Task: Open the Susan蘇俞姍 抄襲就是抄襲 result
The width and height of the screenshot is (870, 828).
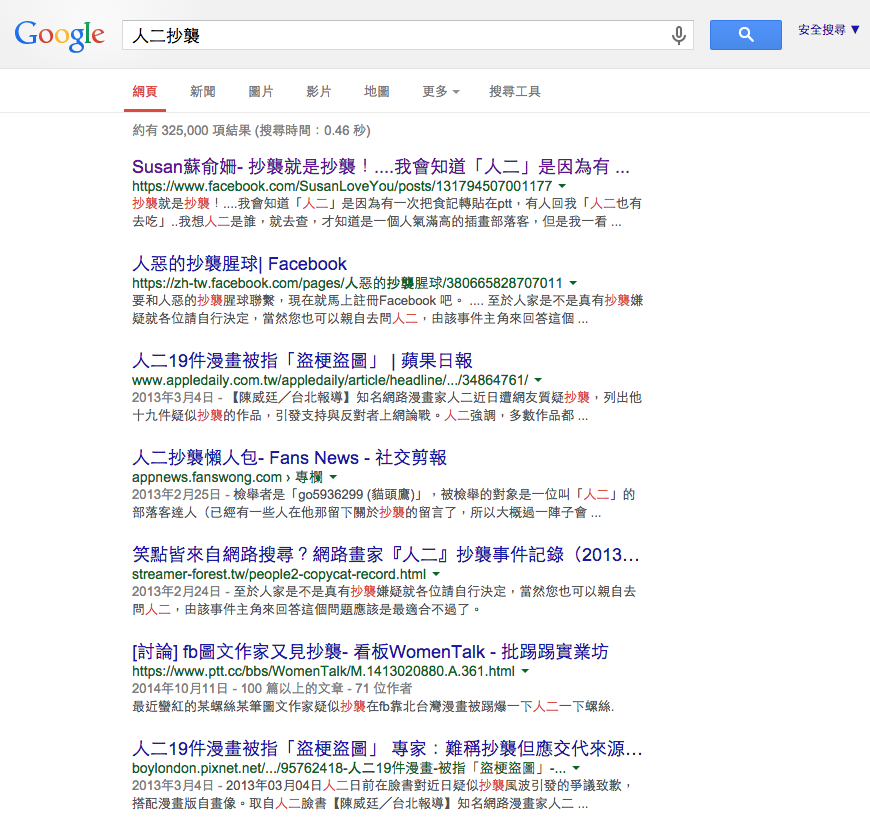Action: [x=381, y=166]
